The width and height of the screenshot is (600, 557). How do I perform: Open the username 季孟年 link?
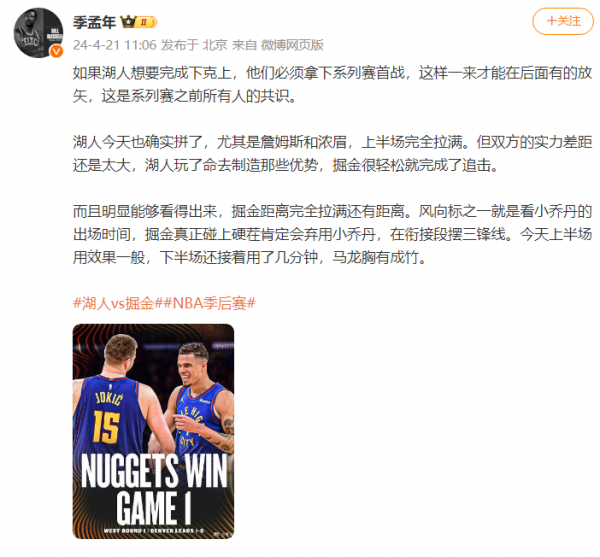coord(95,22)
